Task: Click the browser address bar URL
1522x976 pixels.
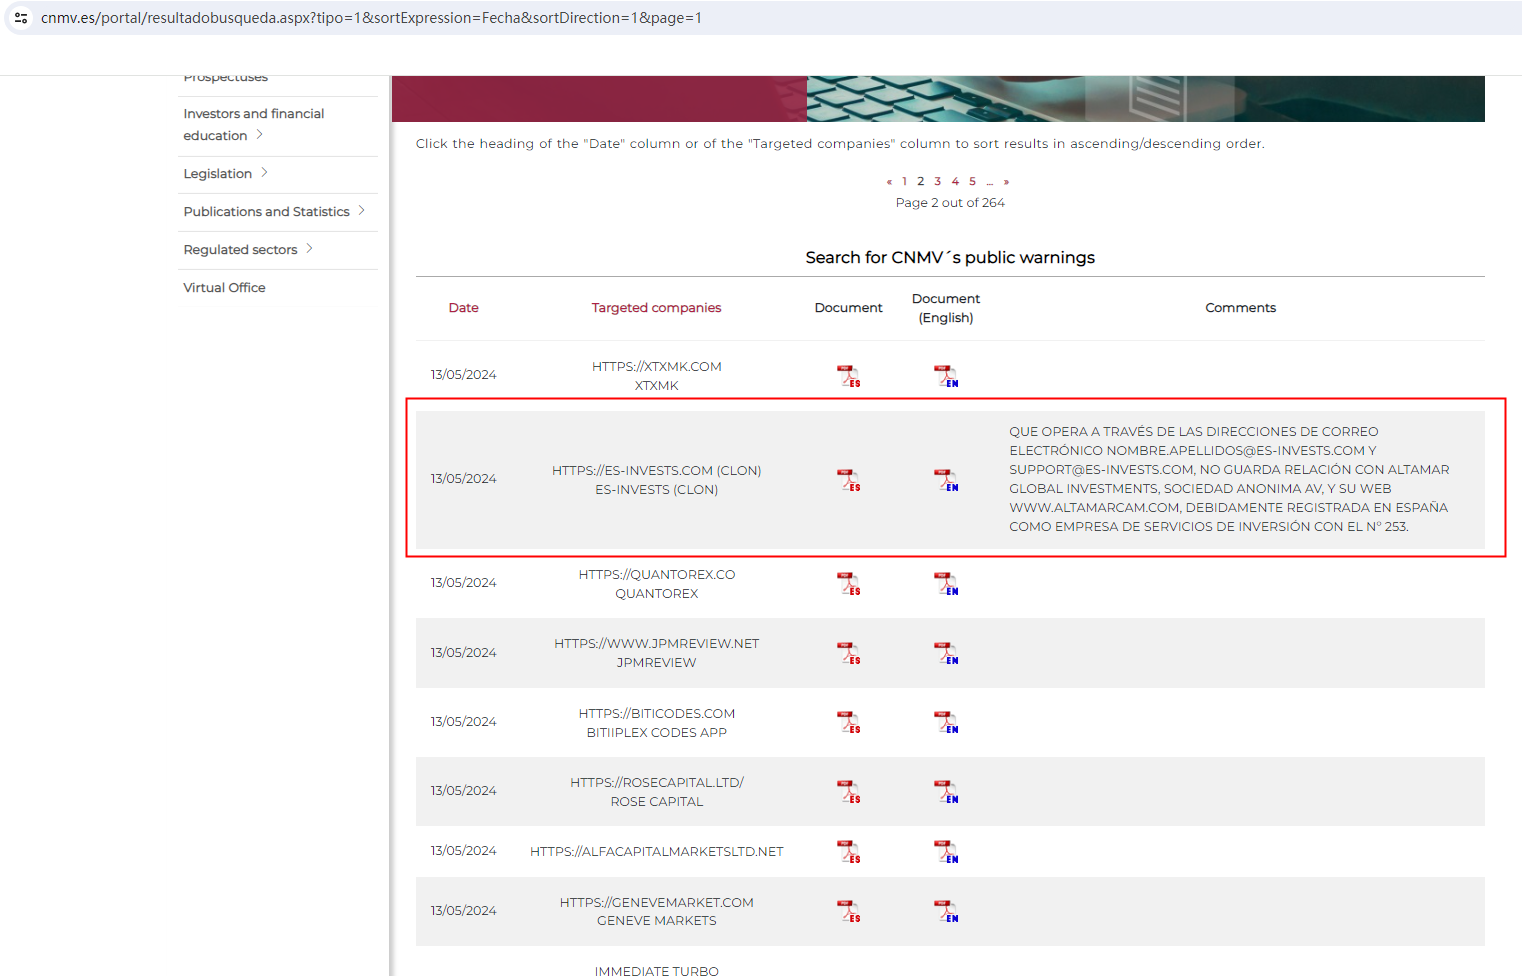Action: pyautogui.click(x=371, y=18)
